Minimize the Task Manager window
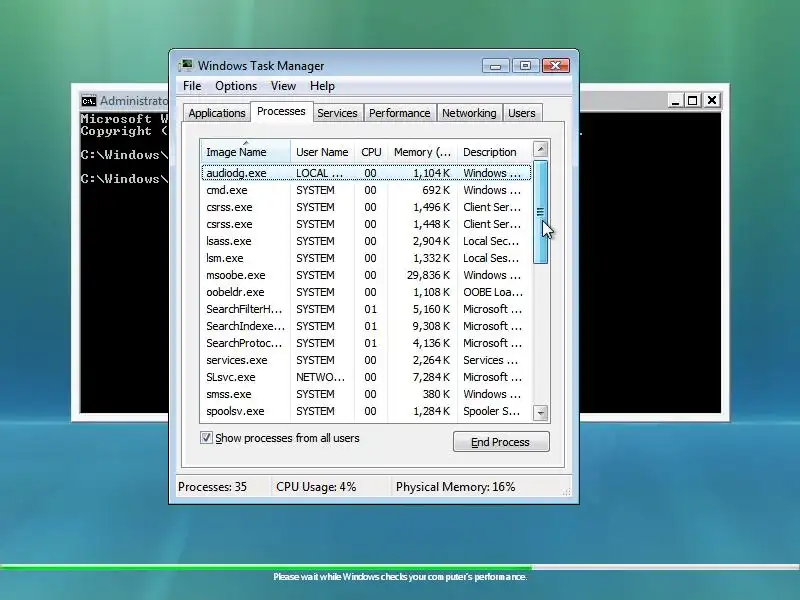The image size is (800, 600). (495, 66)
